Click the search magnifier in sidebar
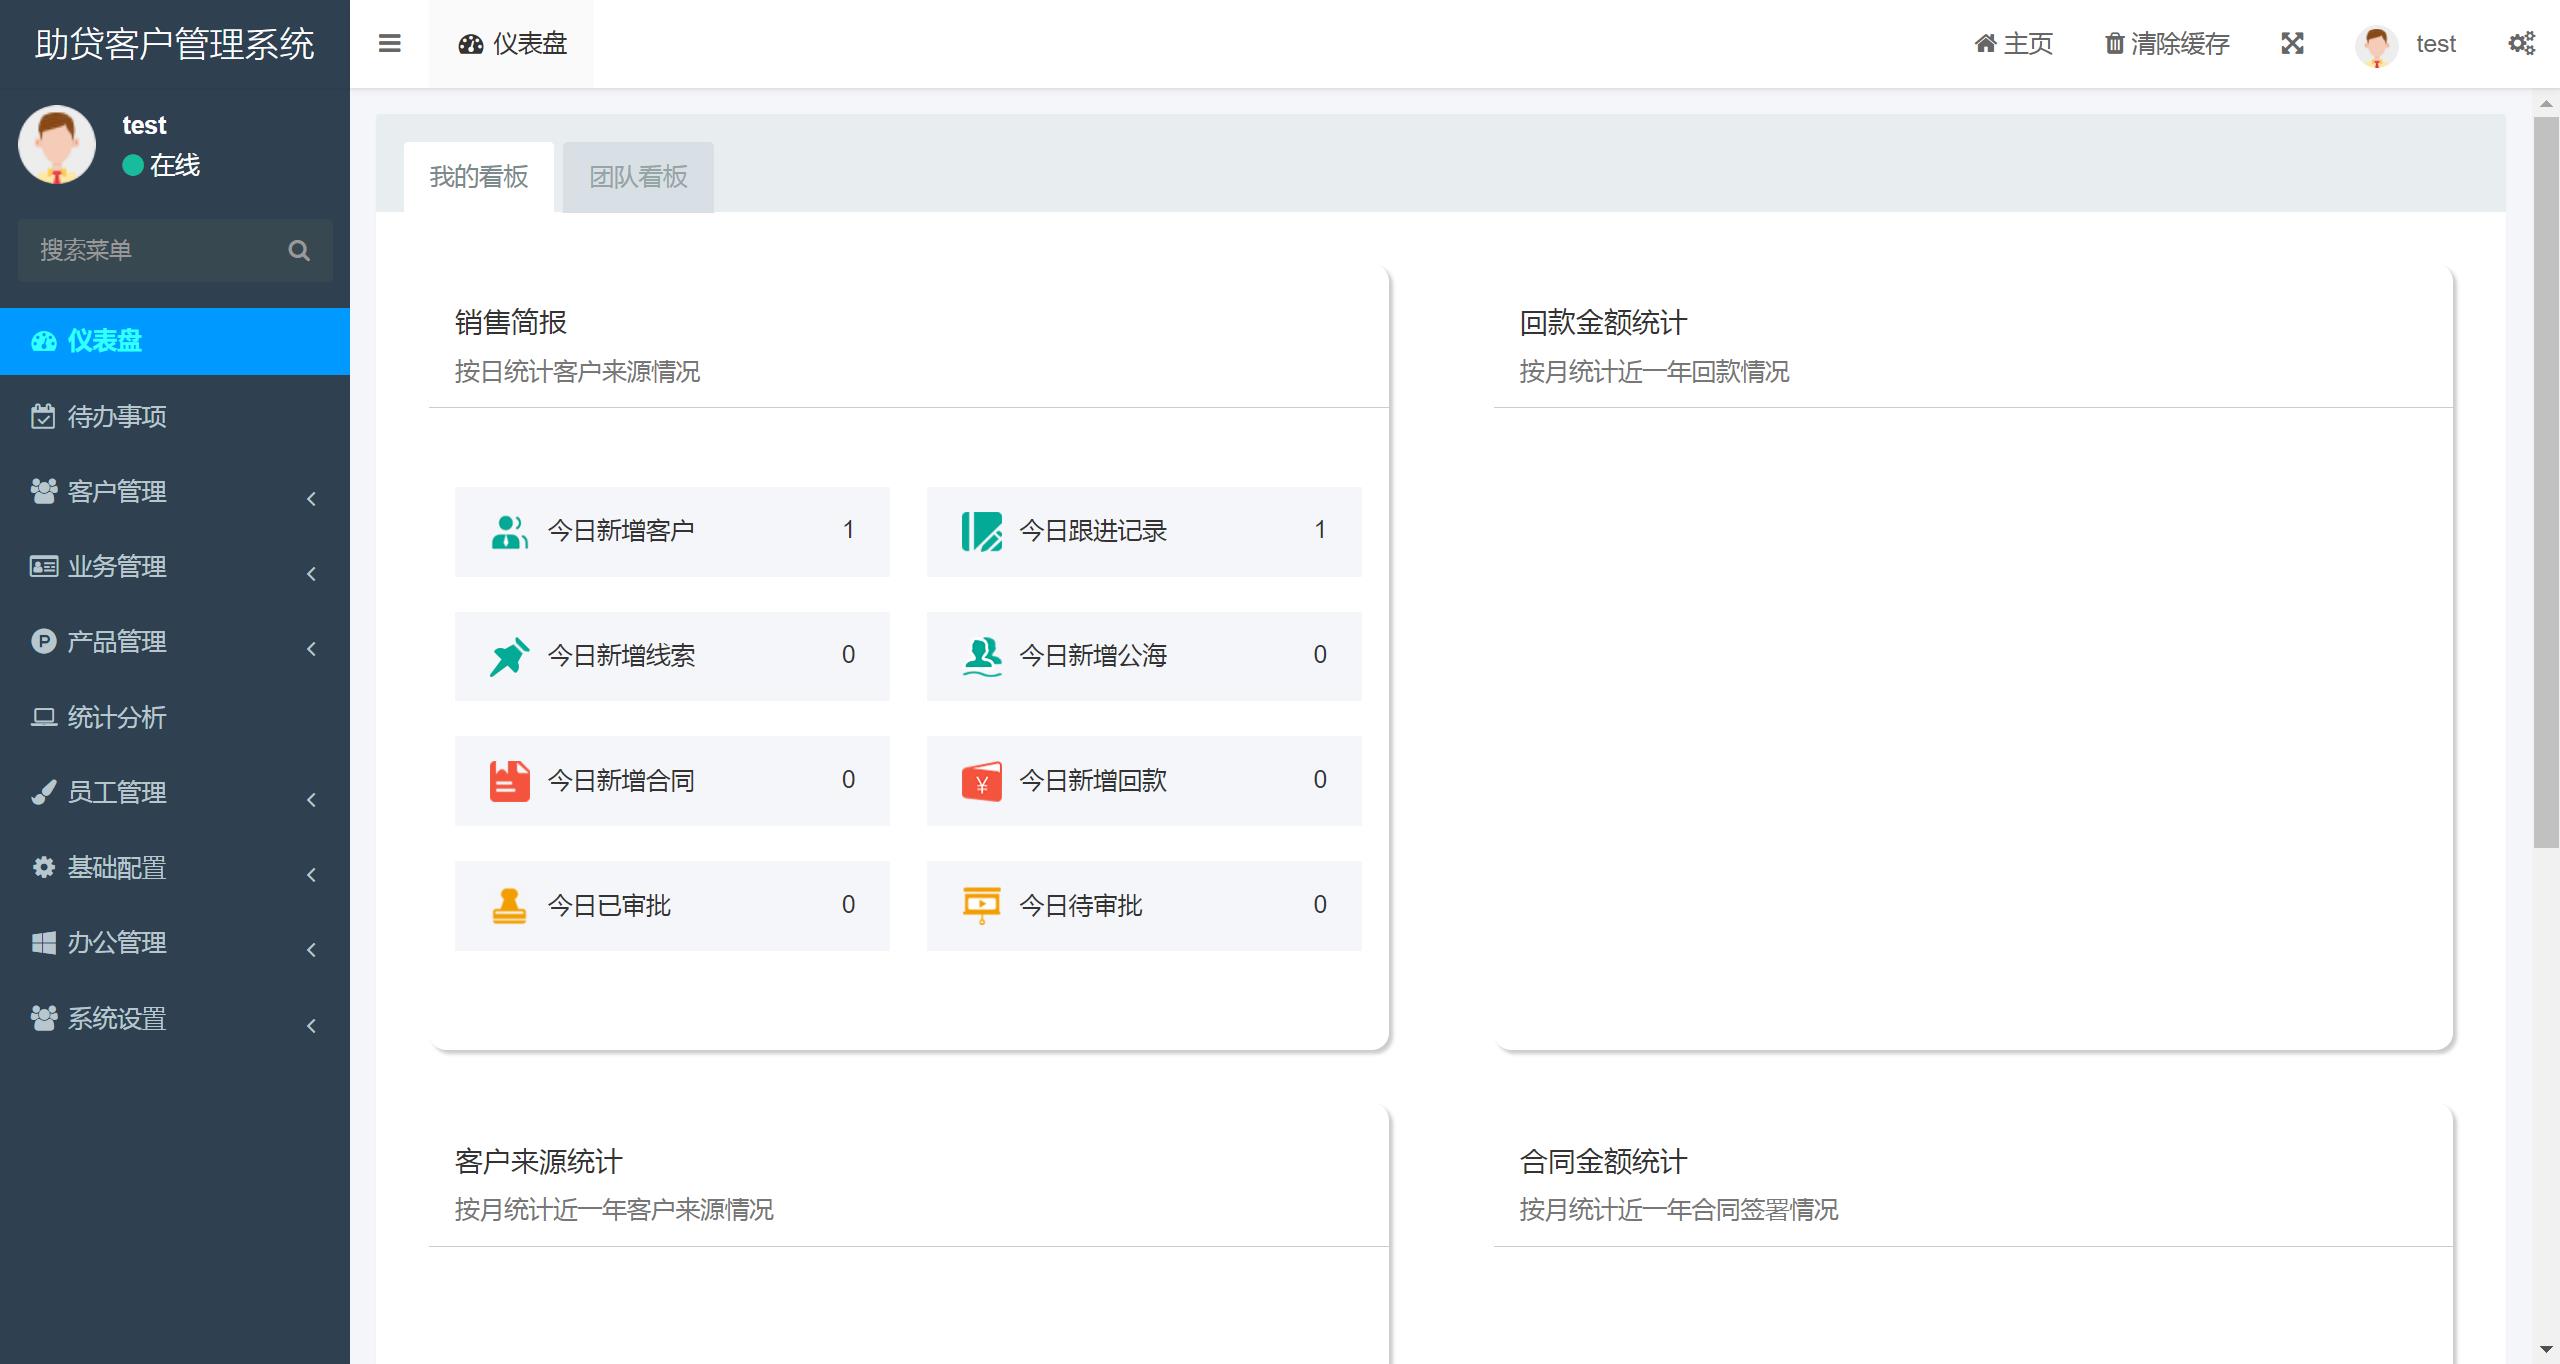The width and height of the screenshot is (2560, 1364). [298, 250]
